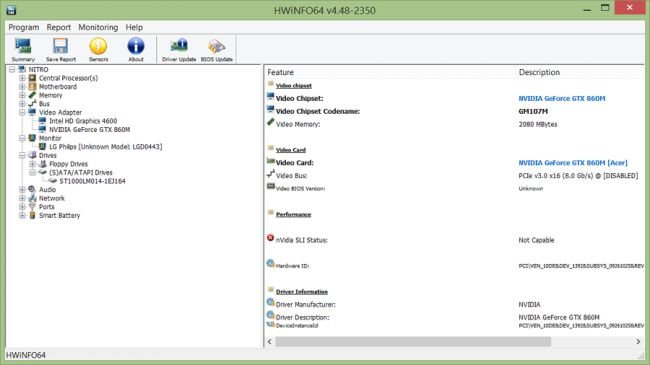The image size is (650, 365).
Task: Expand the Motherboard tree node
Action: (22, 87)
